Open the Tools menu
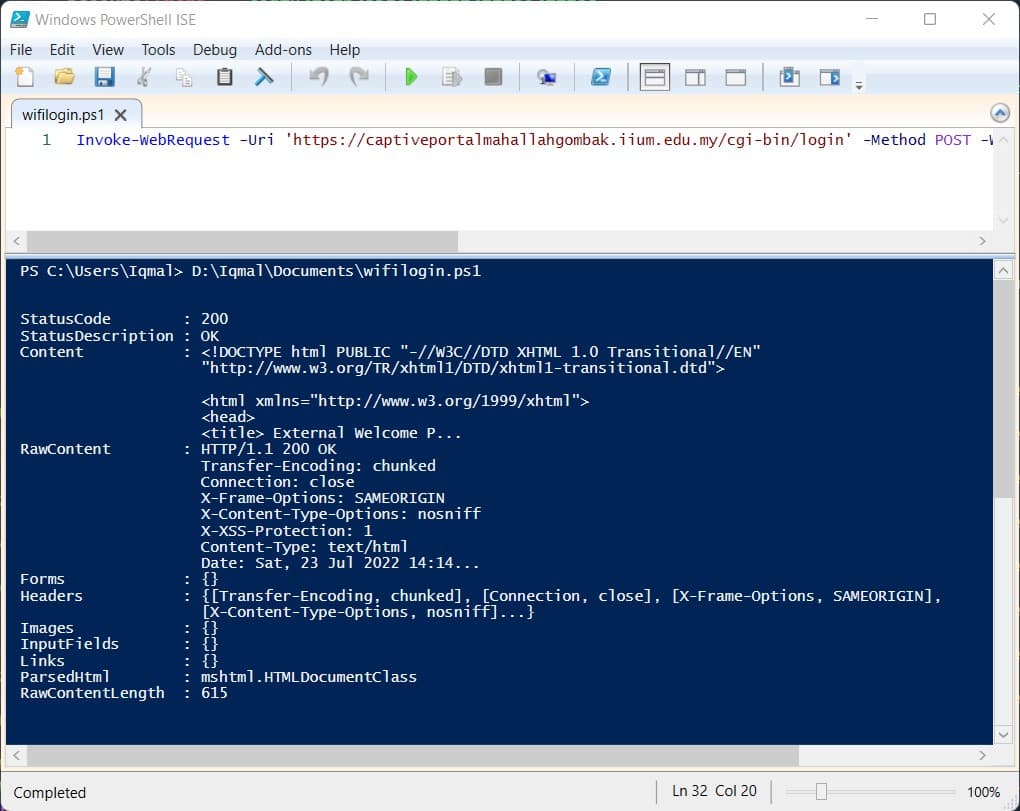This screenshot has width=1020, height=811. pos(158,49)
